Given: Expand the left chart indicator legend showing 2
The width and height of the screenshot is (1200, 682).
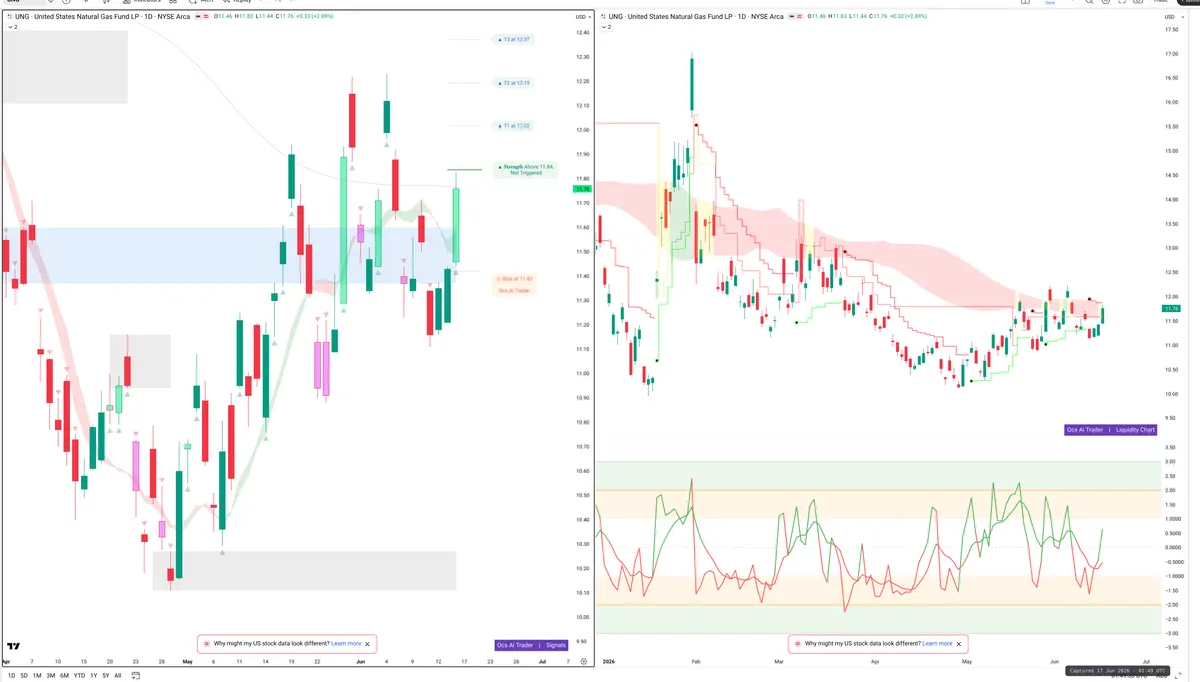Looking at the screenshot, I should pyautogui.click(x=12, y=27).
